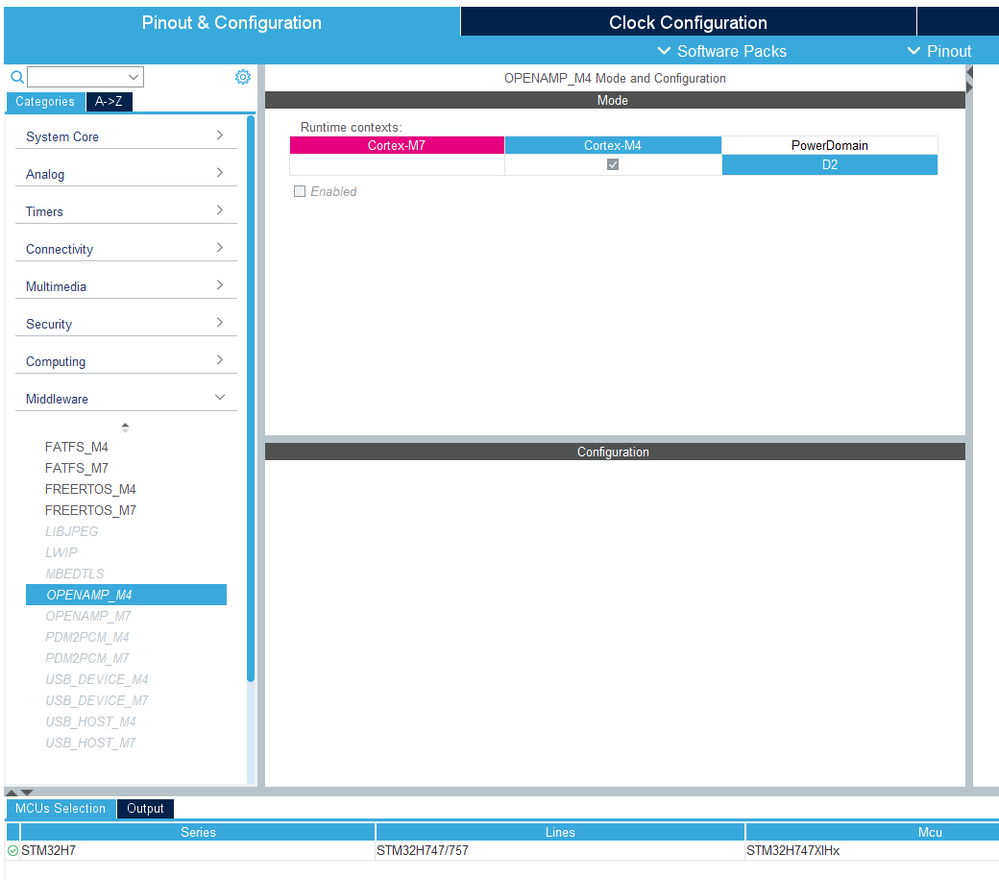Switch to Clock Configuration tab
This screenshot has height=880, width=999.
(688, 22)
